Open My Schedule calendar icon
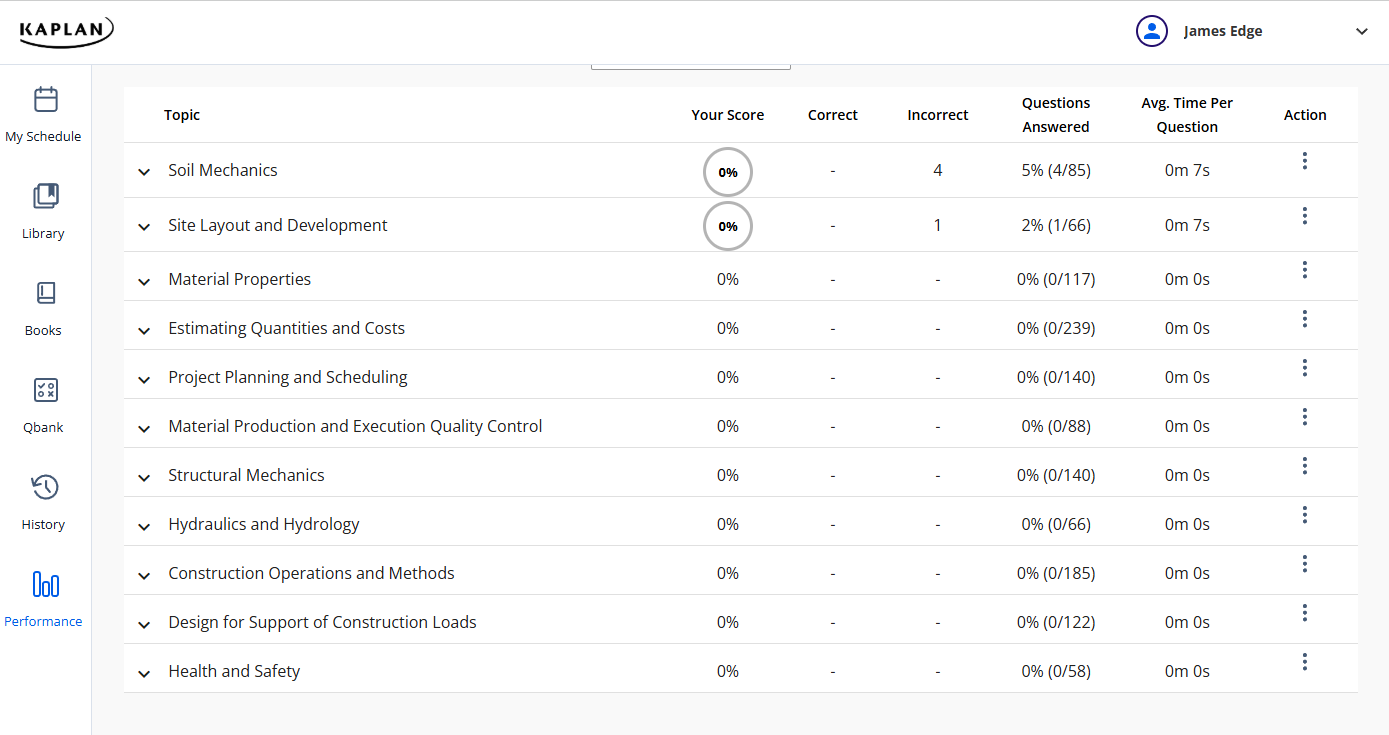Image resolution: width=1389 pixels, height=735 pixels. [x=45, y=99]
